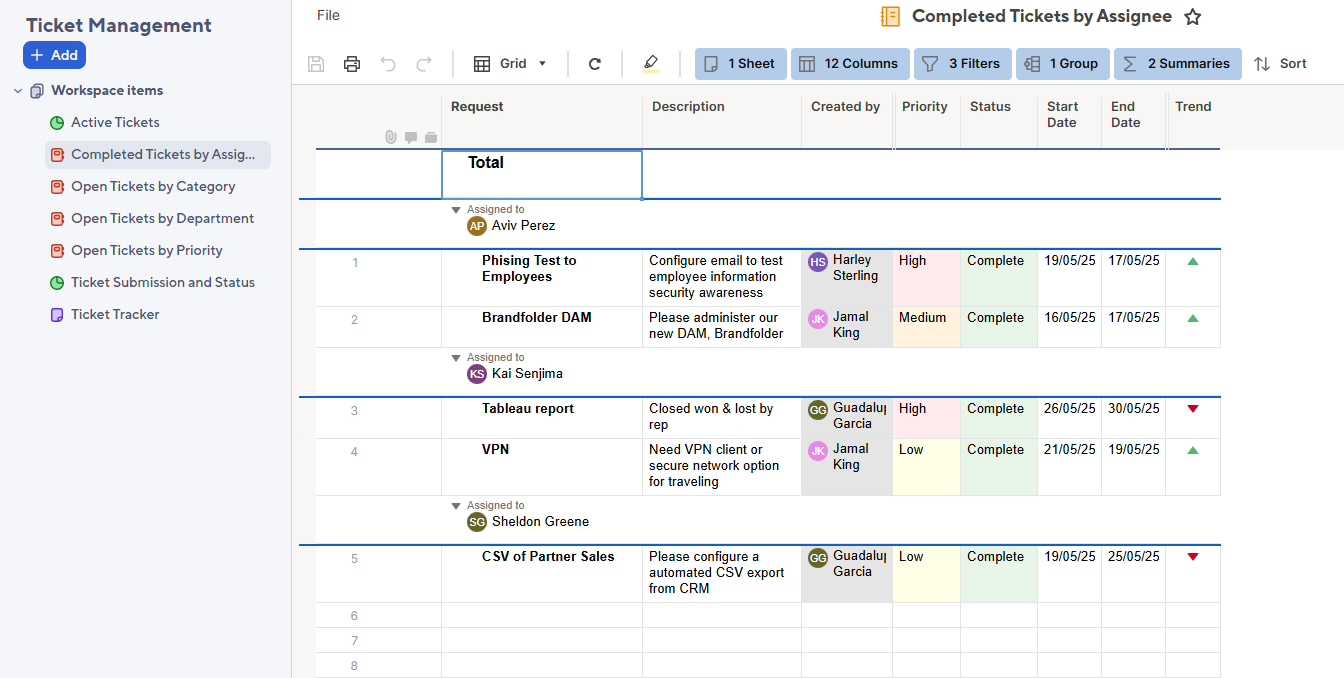Click the Redo arrow icon
Image resolution: width=1344 pixels, height=678 pixels.
click(x=424, y=64)
